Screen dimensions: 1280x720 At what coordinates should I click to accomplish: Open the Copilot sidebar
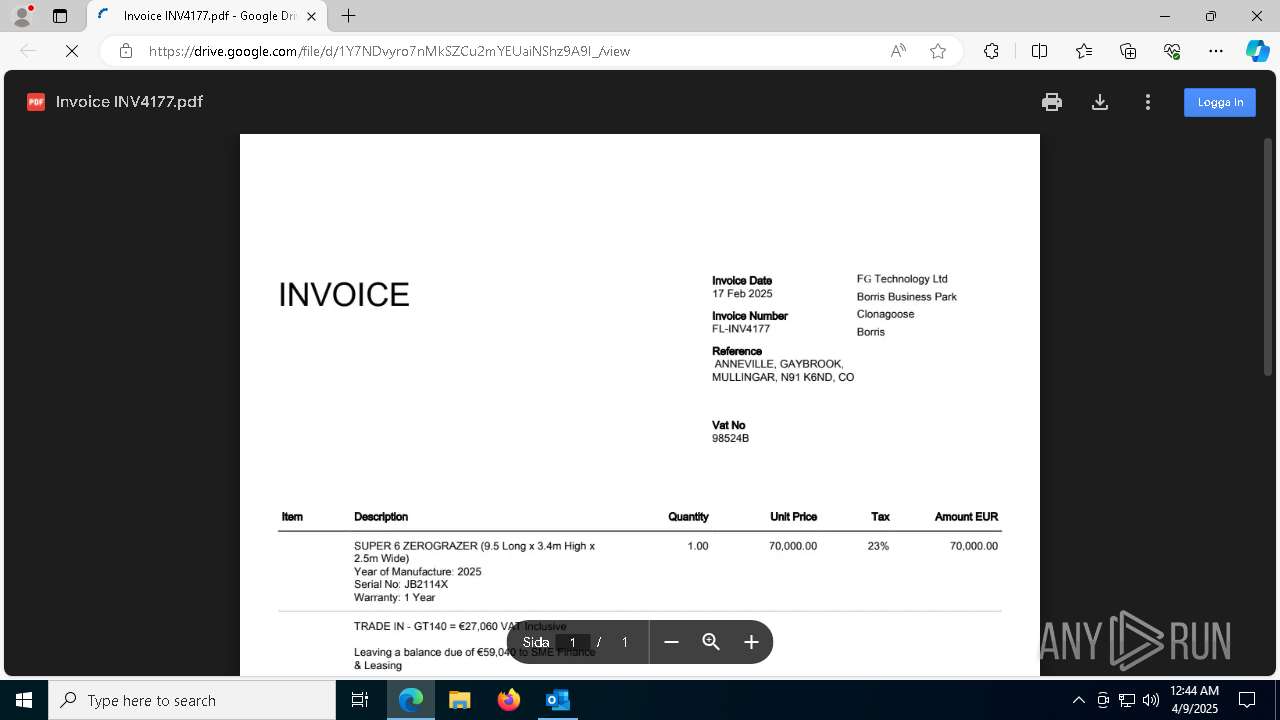pos(1257,51)
